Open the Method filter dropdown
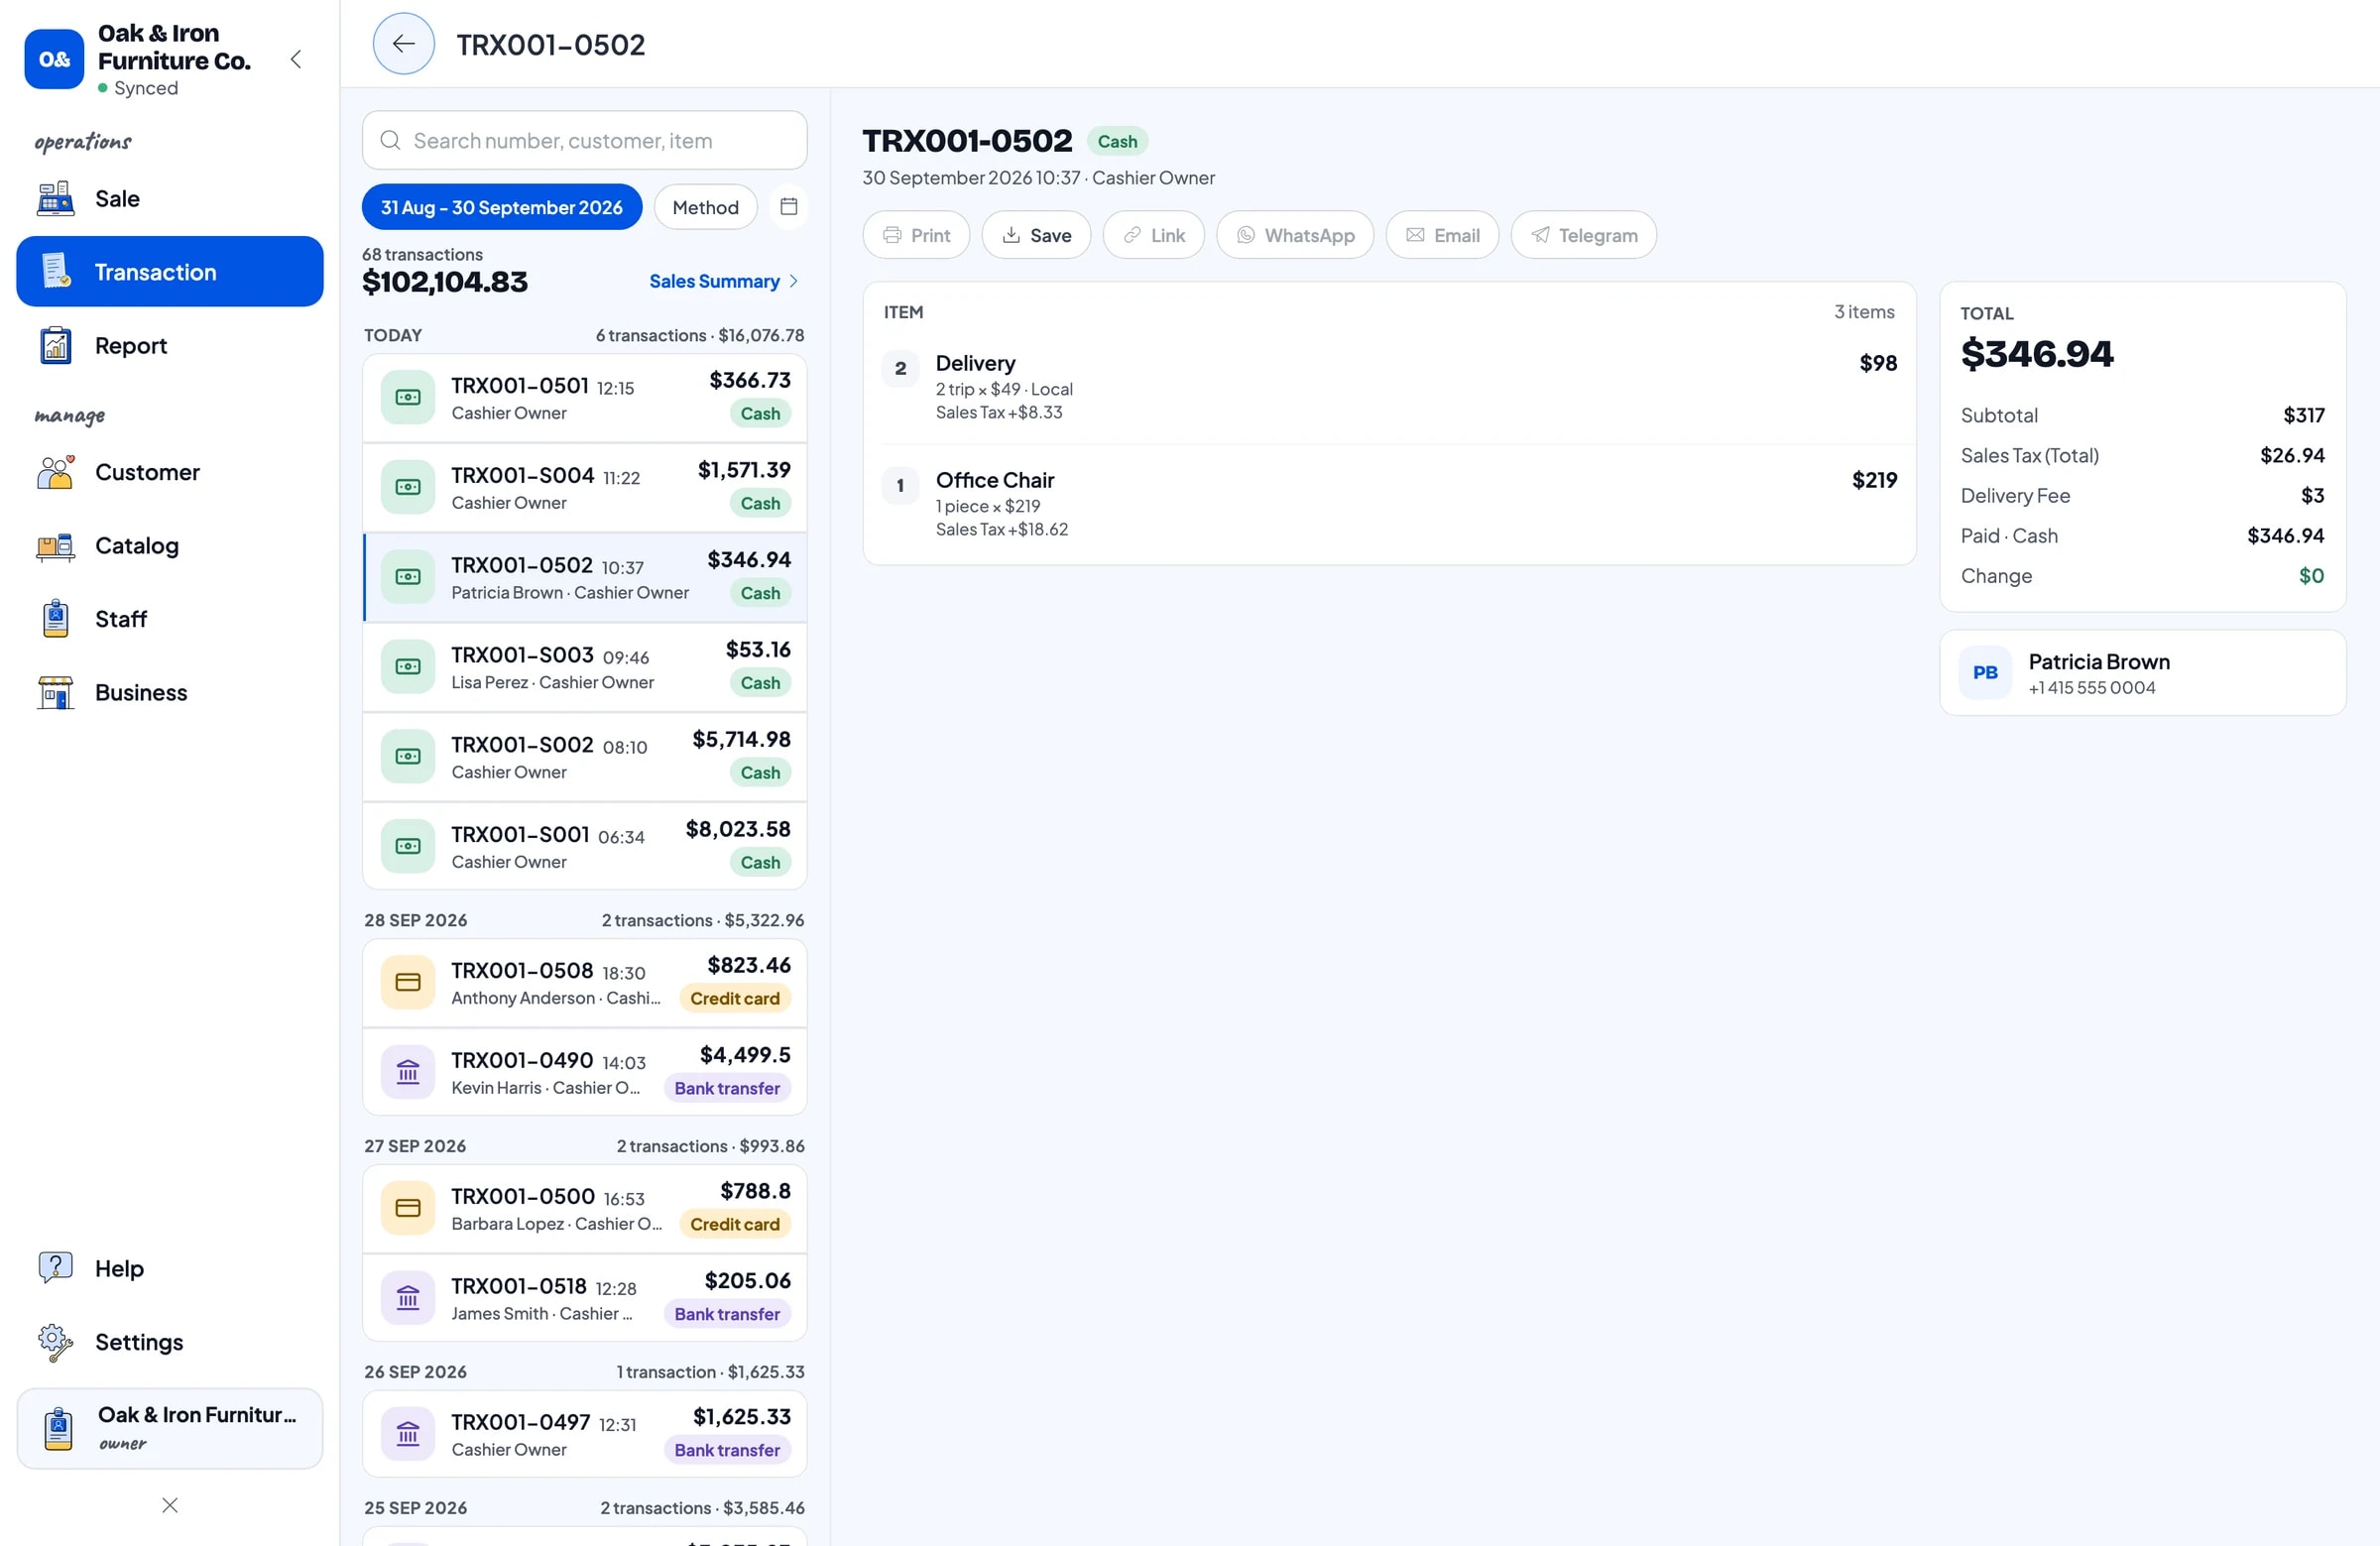Image resolution: width=2380 pixels, height=1546 pixels. (706, 207)
